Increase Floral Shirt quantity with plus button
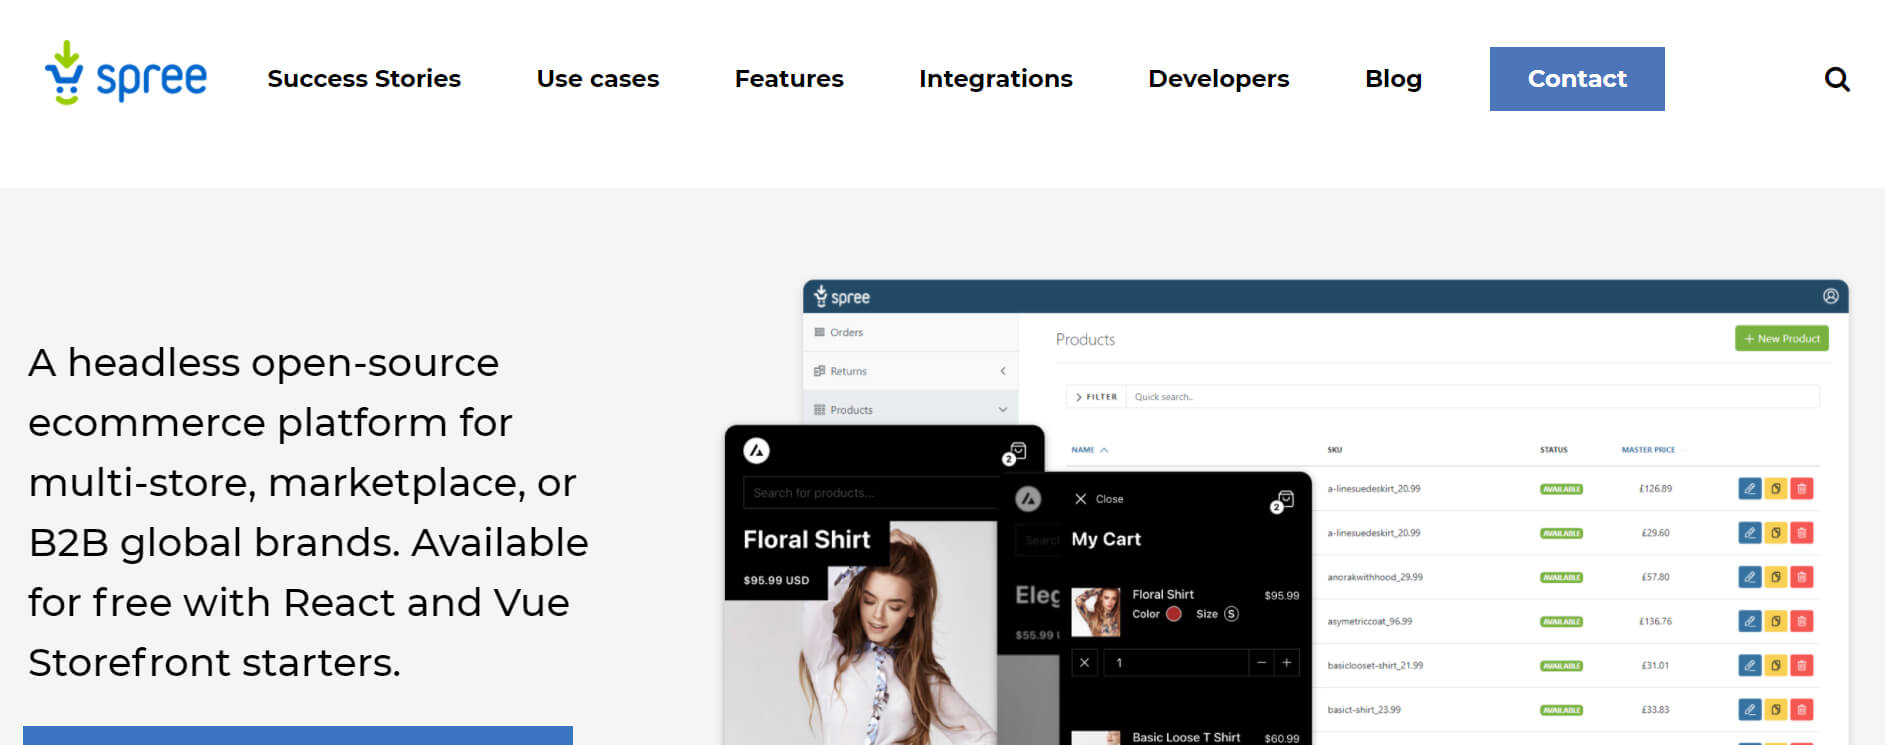The image size is (1885, 745). (x=1287, y=662)
